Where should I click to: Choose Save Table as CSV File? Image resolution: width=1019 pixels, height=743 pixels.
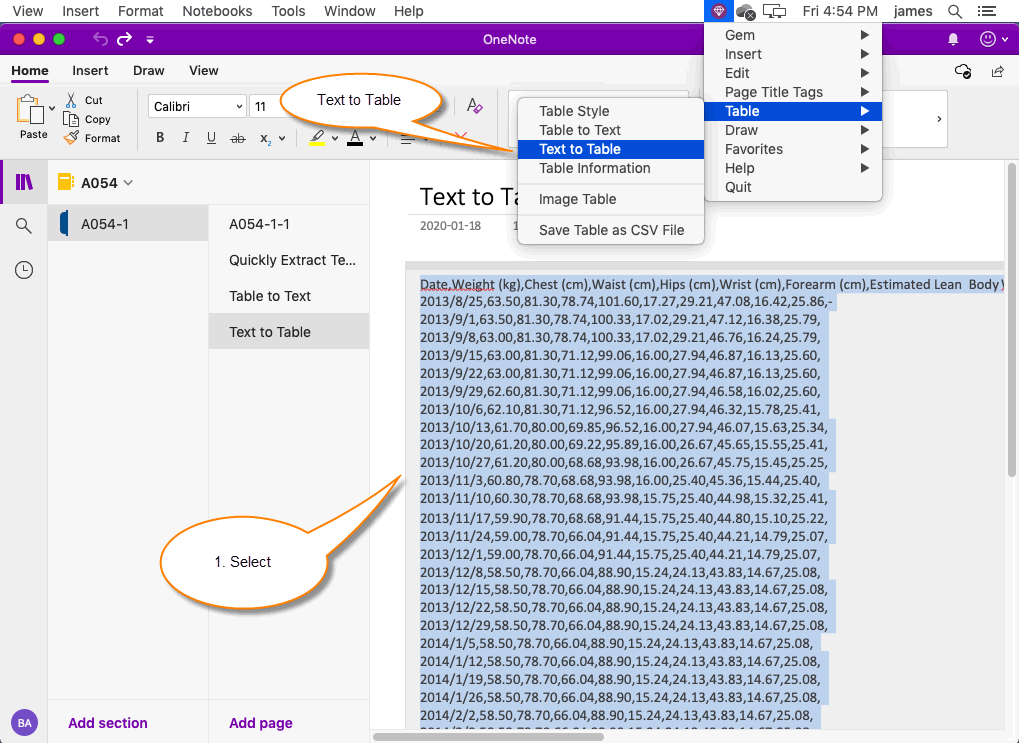click(611, 230)
